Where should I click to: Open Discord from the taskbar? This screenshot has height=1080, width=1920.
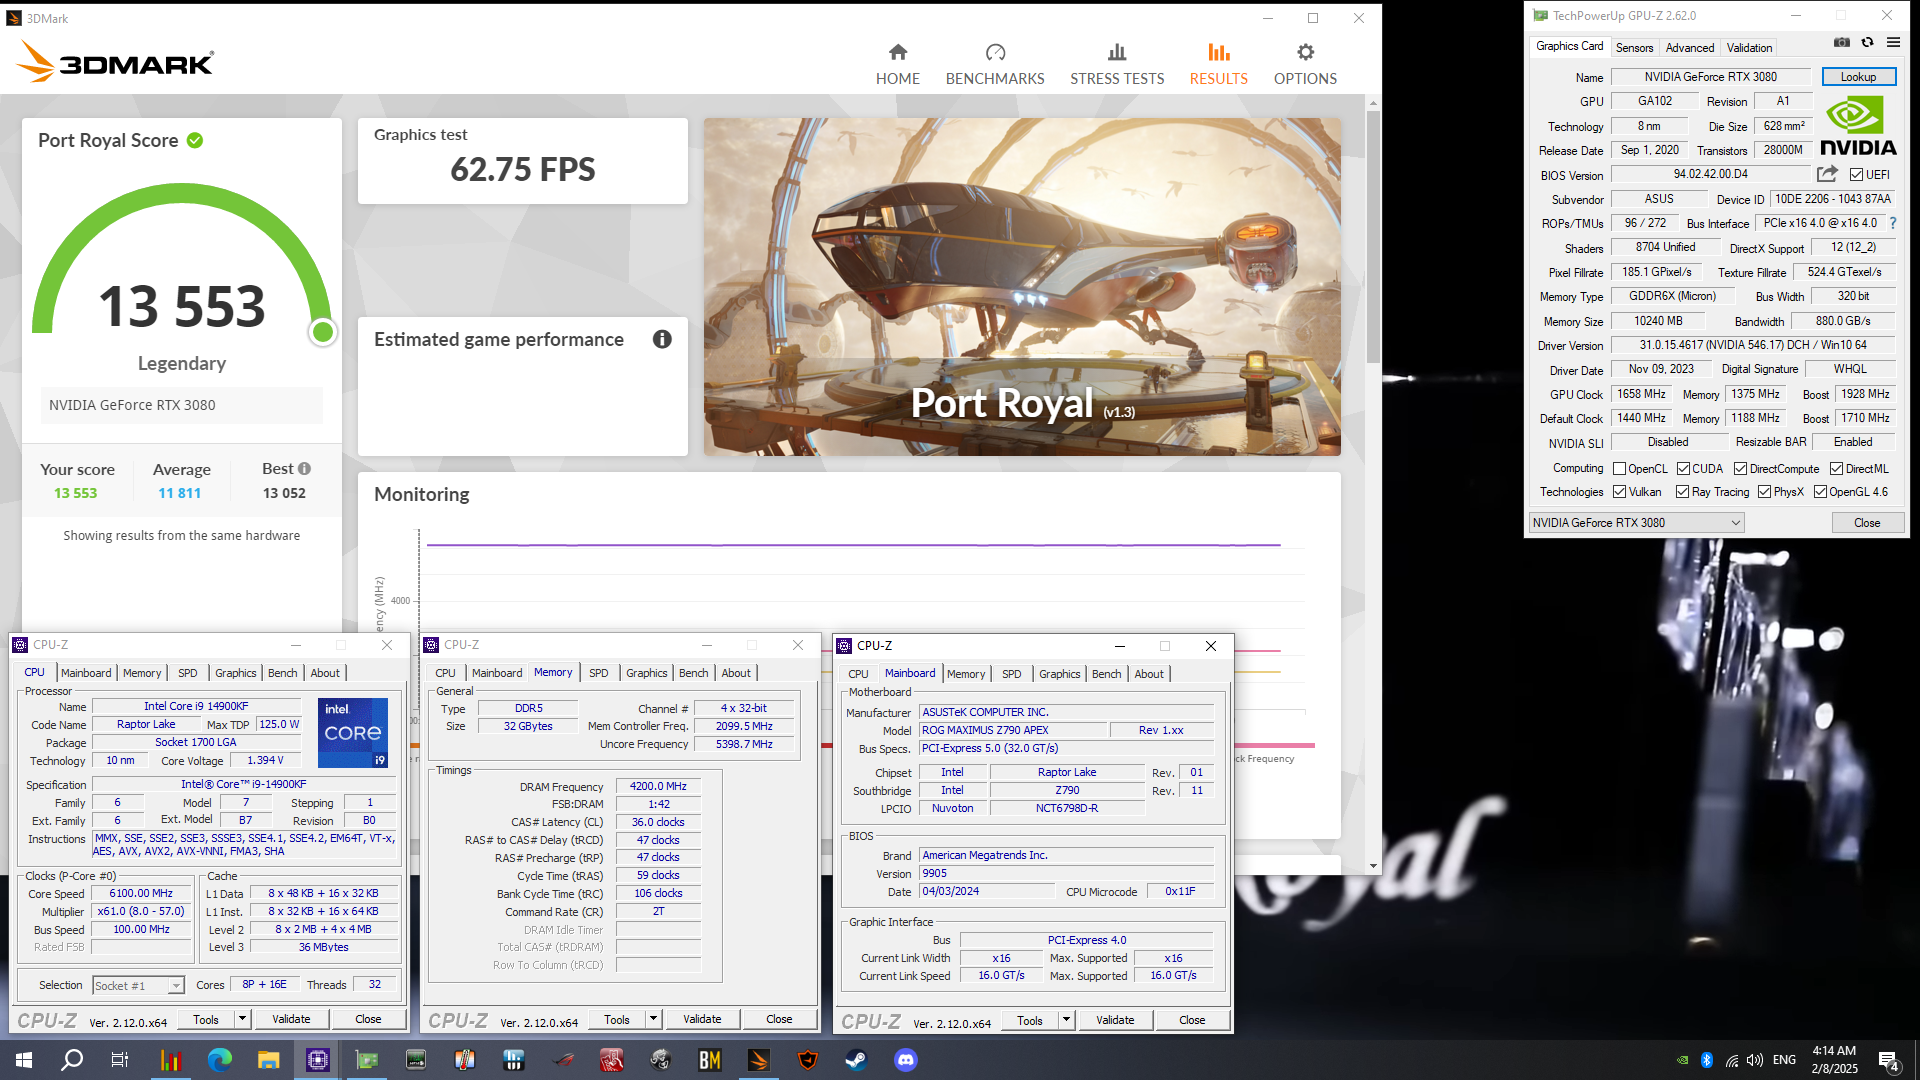point(905,1060)
